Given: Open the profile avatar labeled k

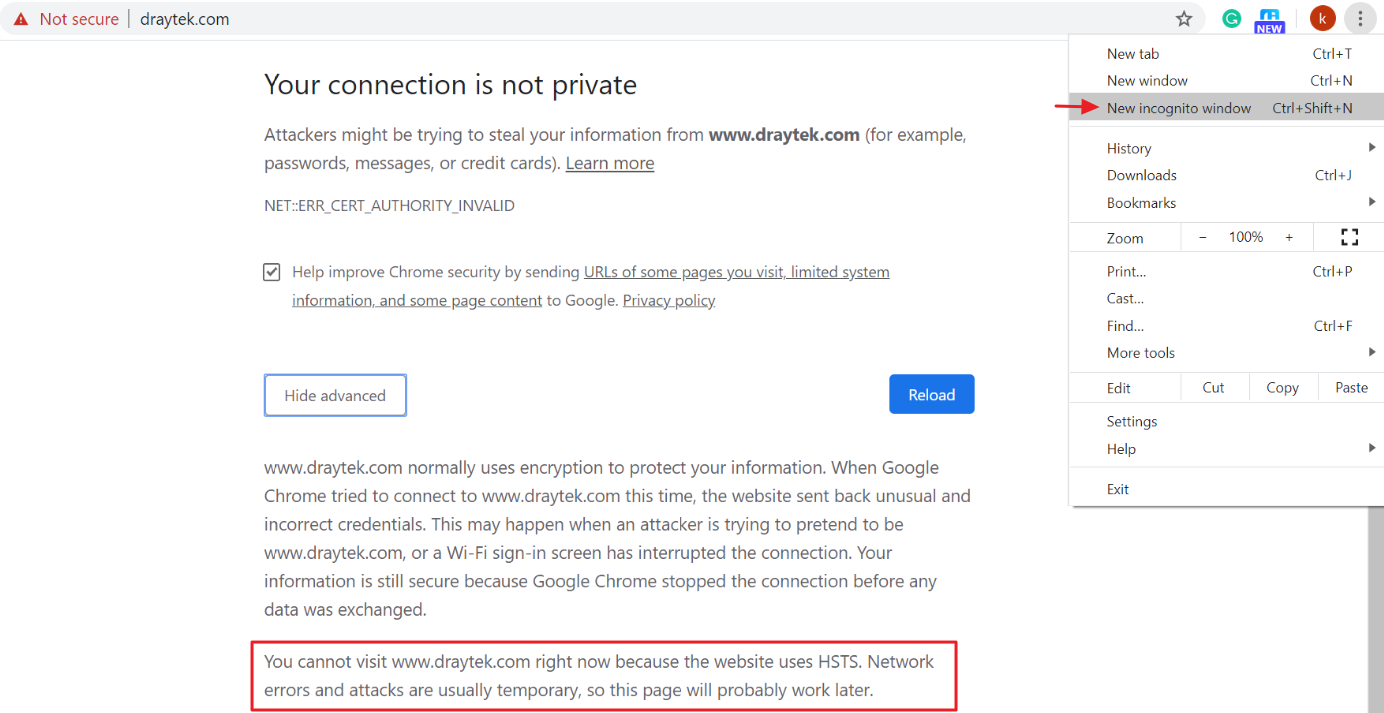Looking at the screenshot, I should [1322, 18].
